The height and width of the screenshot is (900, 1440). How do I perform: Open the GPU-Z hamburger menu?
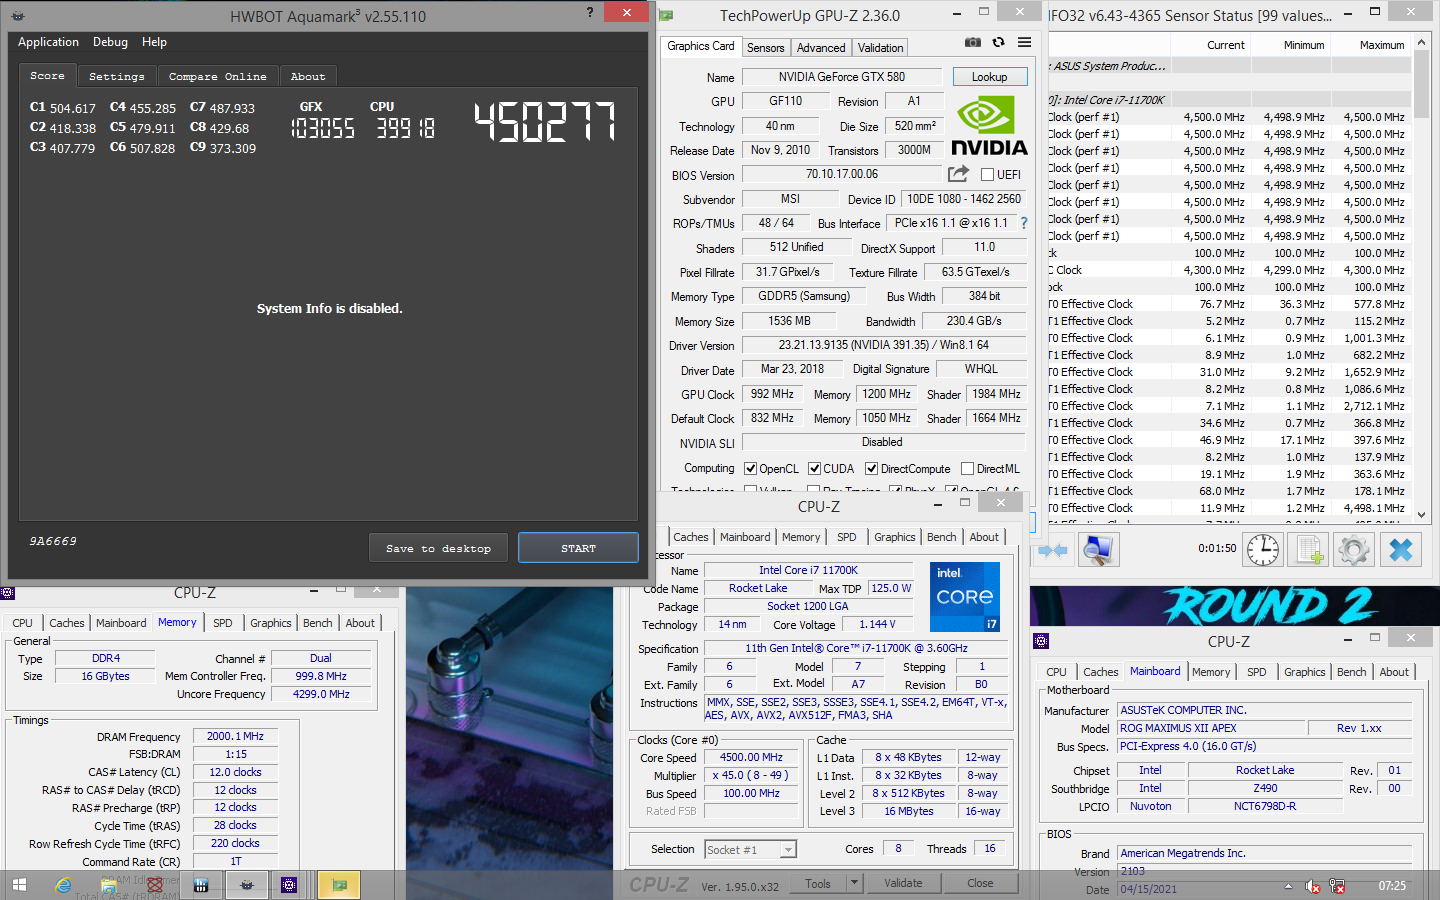click(1024, 42)
